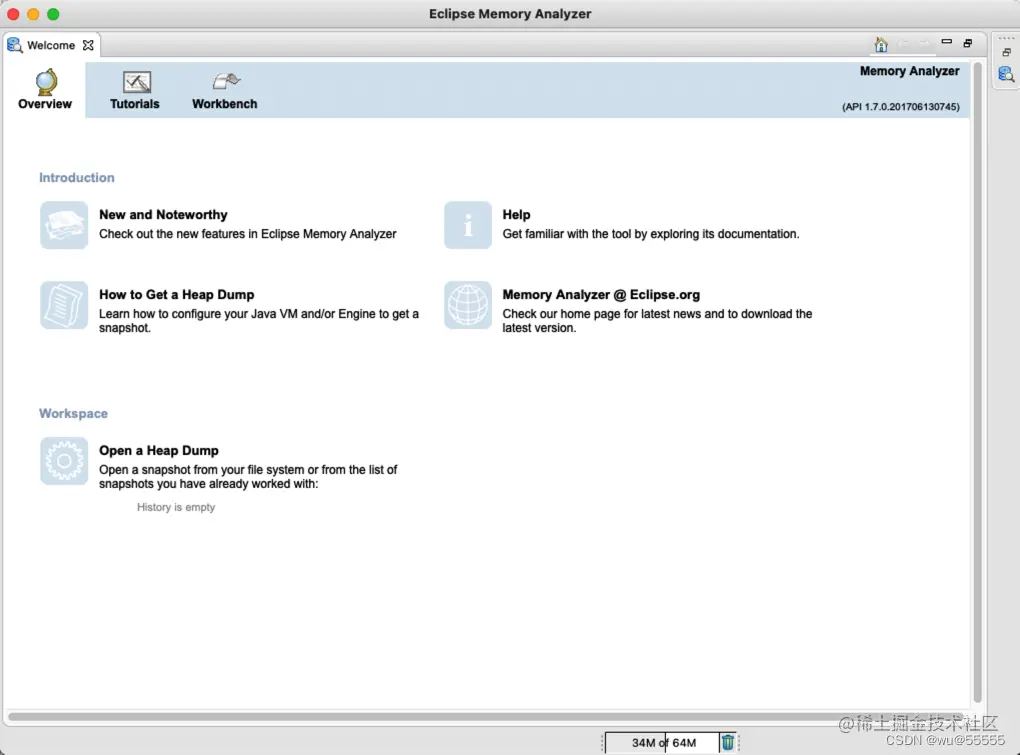Screen dimensions: 1020x755
Task: Open the New and Noteworthy link
Action: [x=163, y=215]
